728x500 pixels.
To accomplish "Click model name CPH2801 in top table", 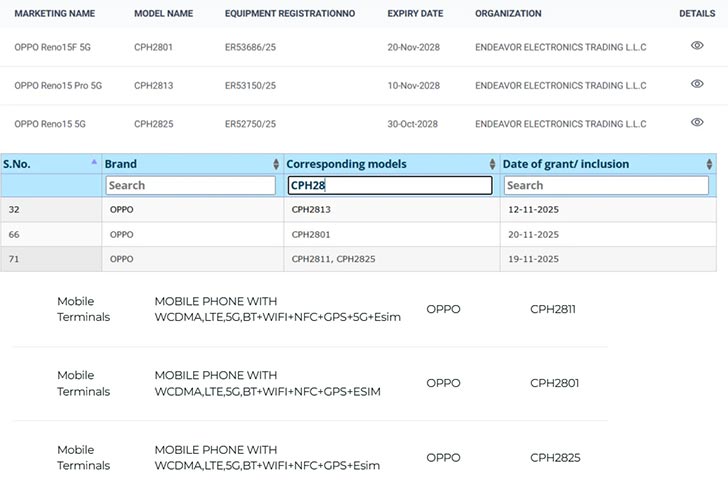I will point(153,47).
